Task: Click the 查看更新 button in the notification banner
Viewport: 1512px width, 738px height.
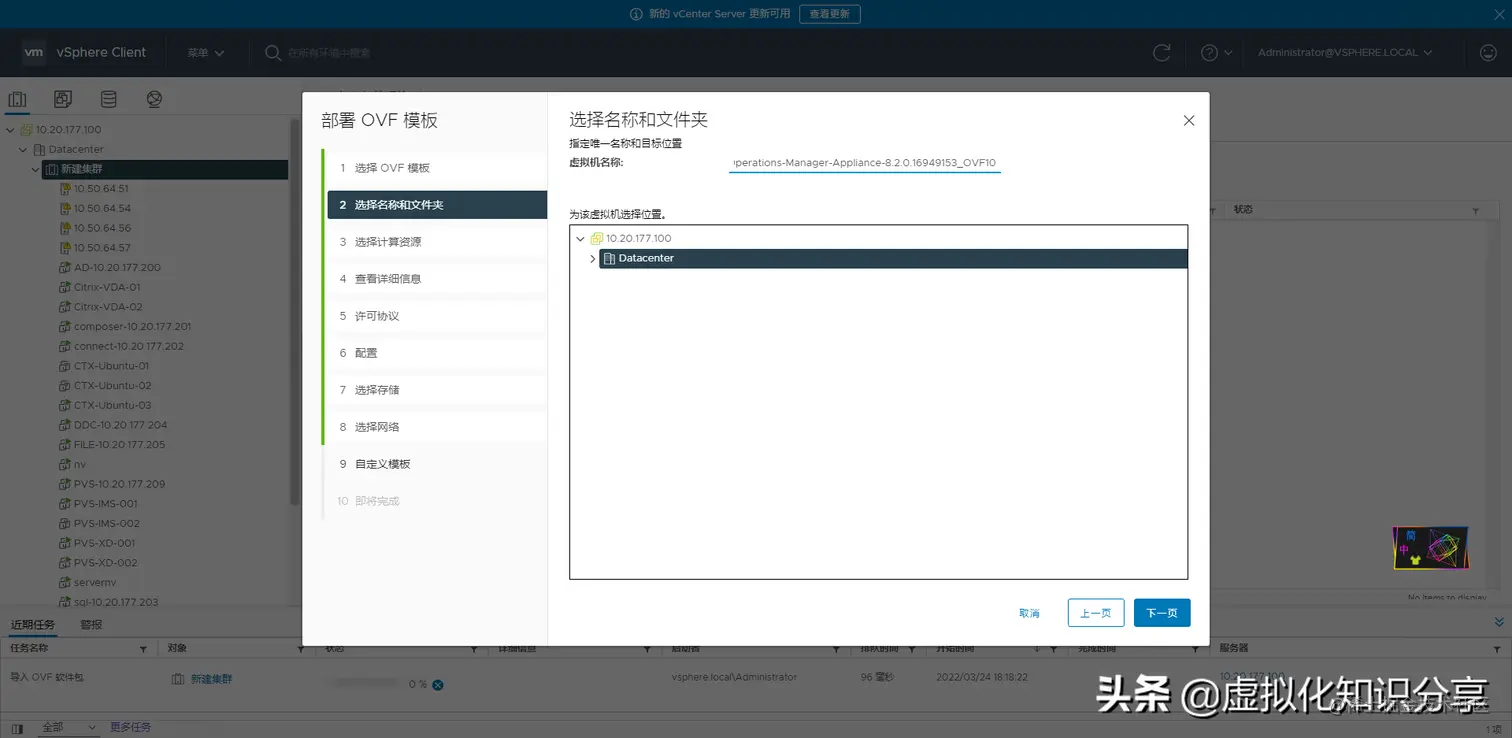Action: 829,13
